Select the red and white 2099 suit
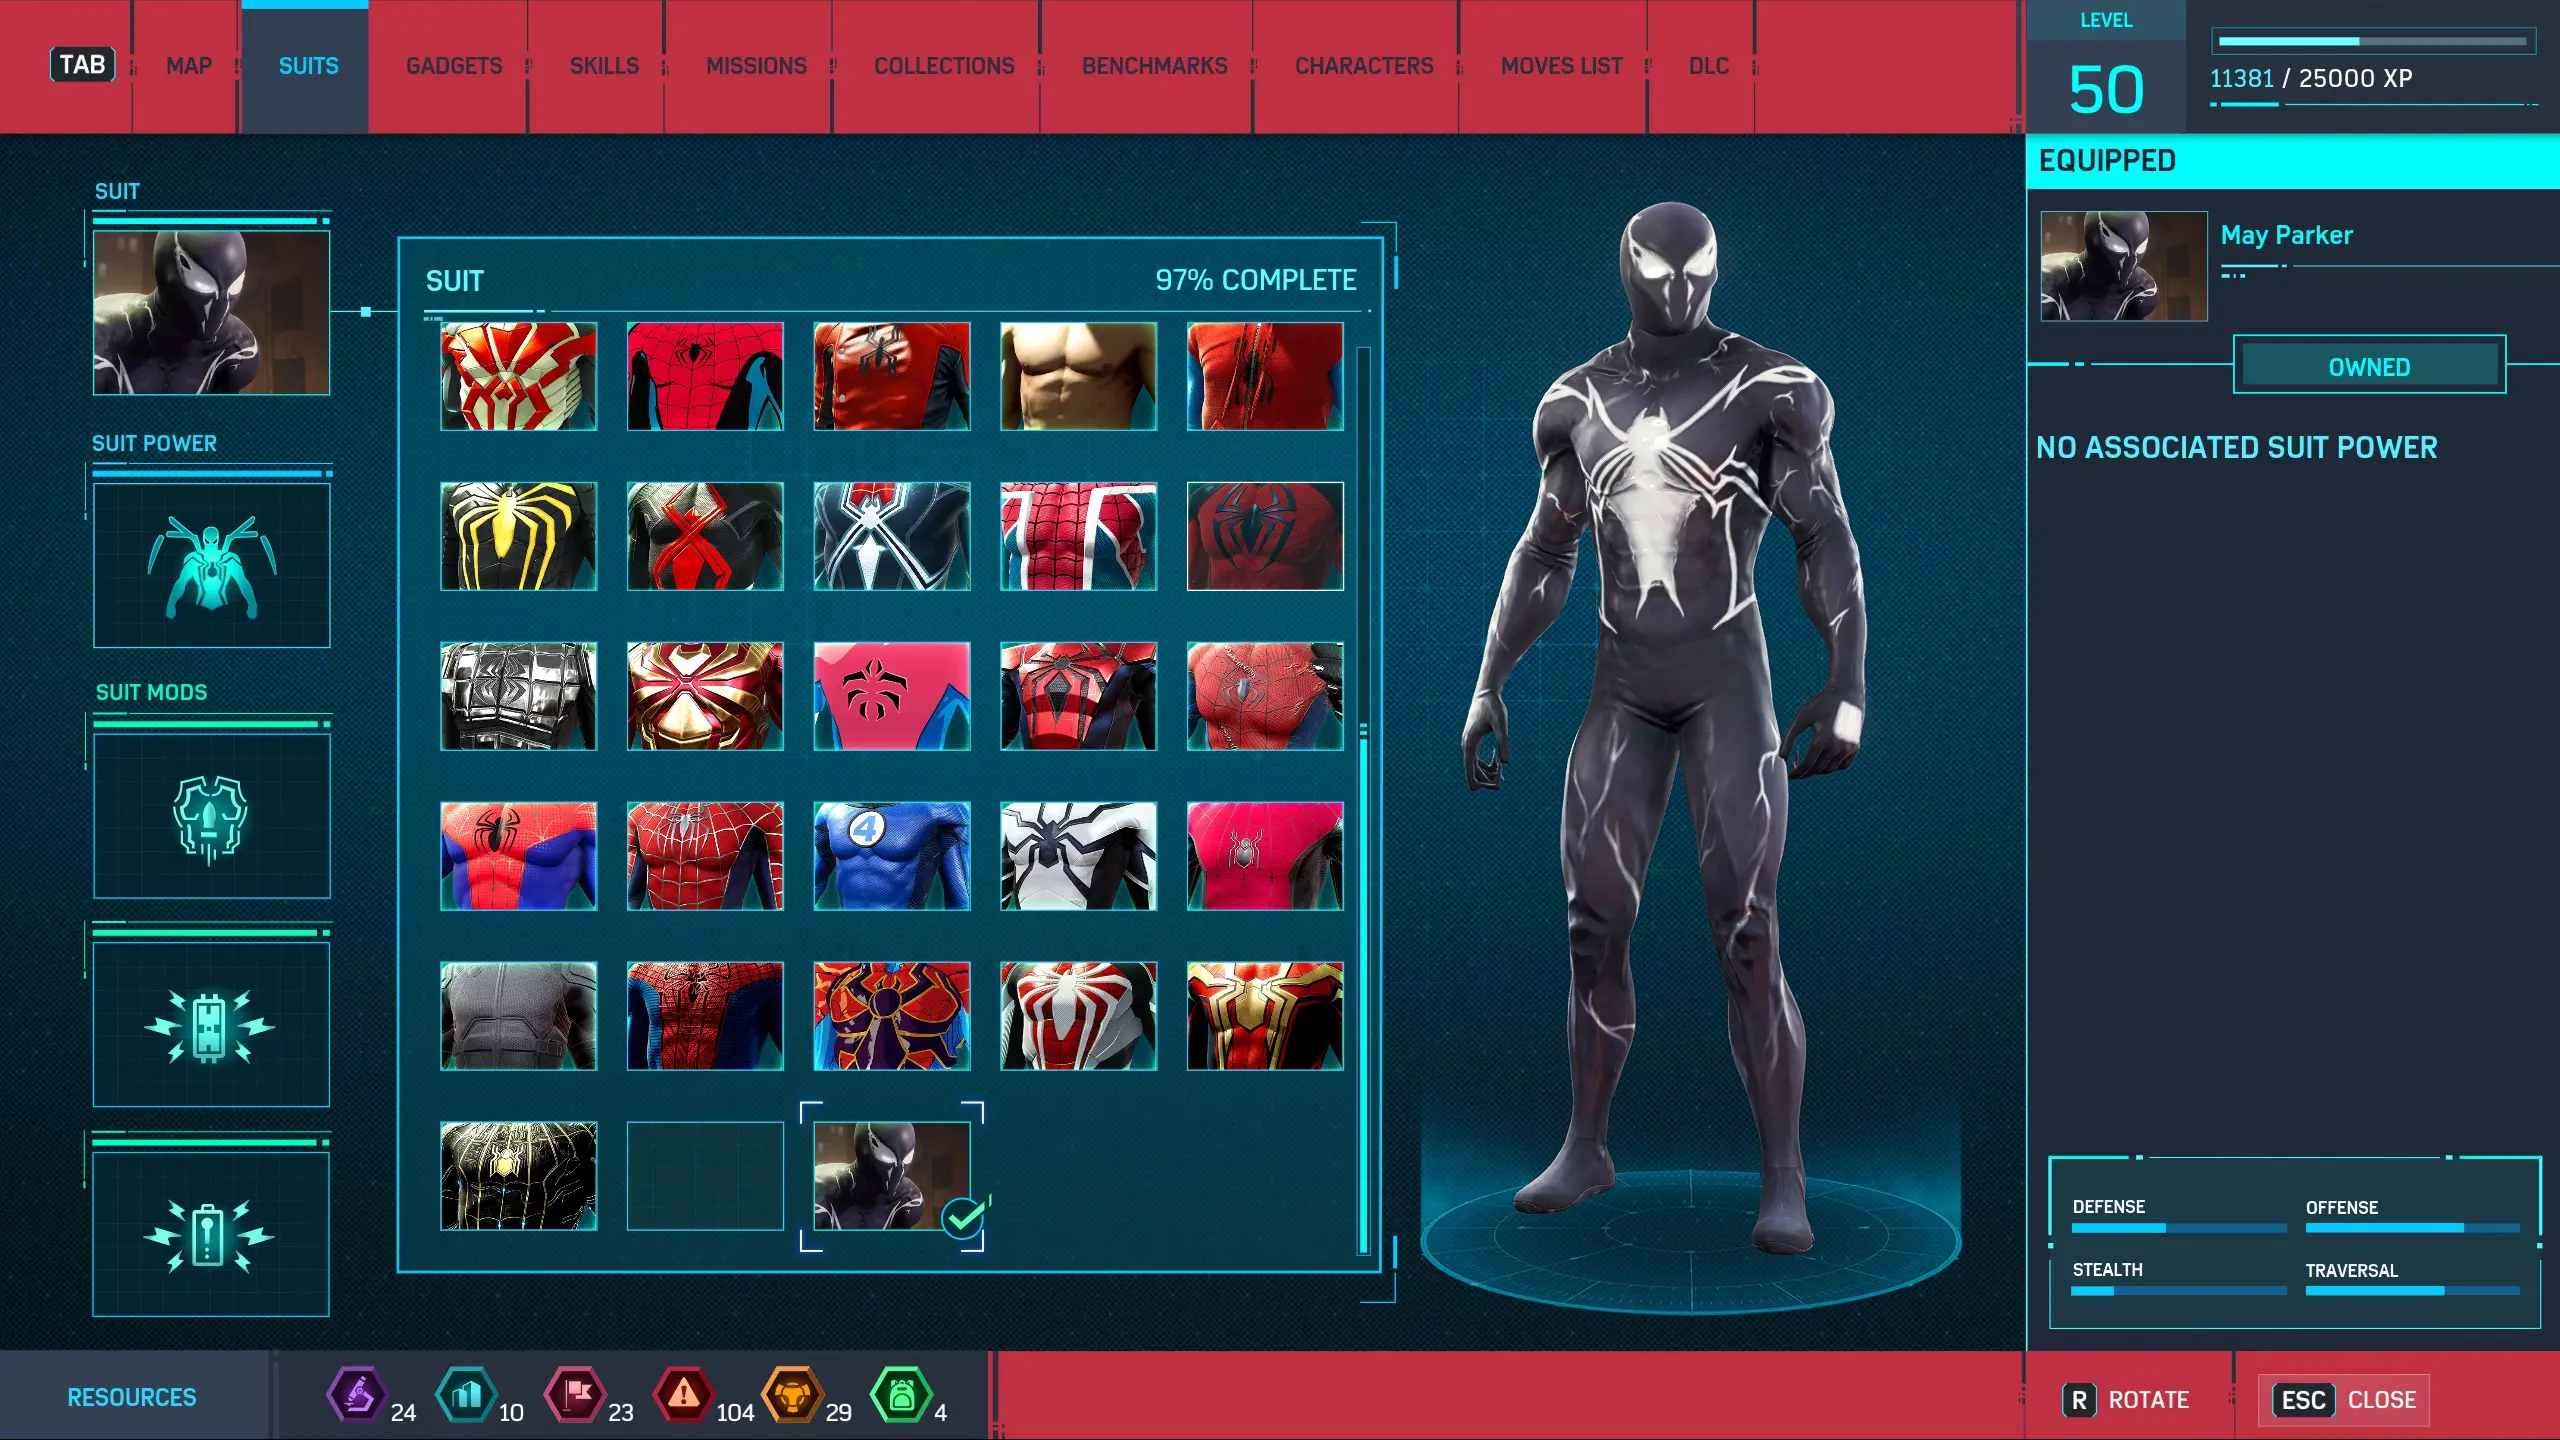The height and width of the screenshot is (1440, 2560). 518,376
